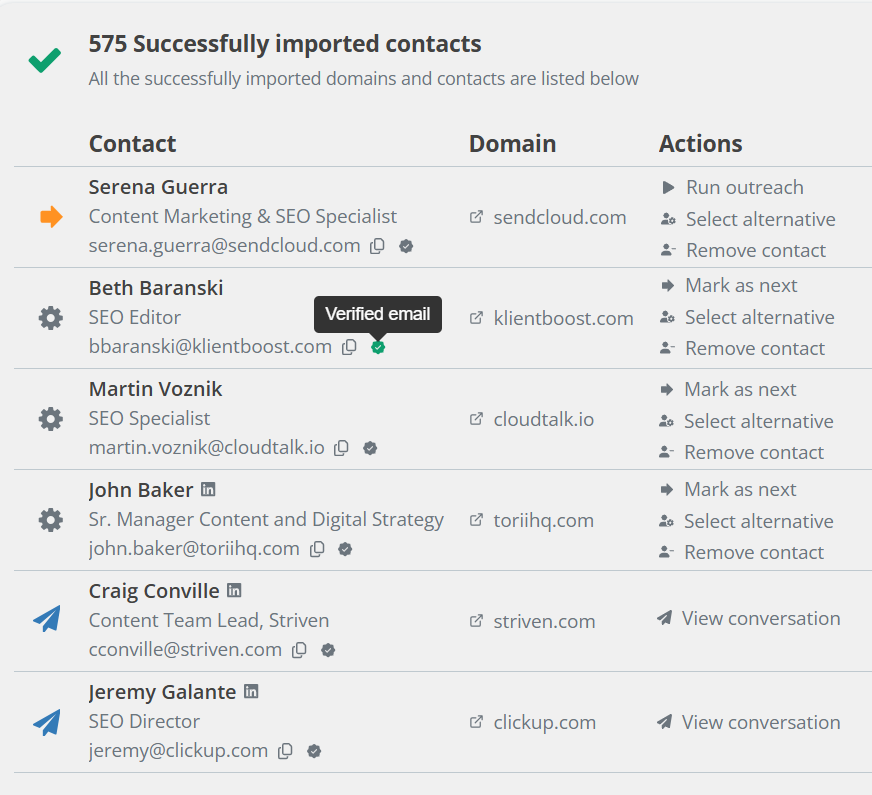Screen dimensions: 872x795
Task: Mark Beth Baranski as next
Action: point(740,285)
